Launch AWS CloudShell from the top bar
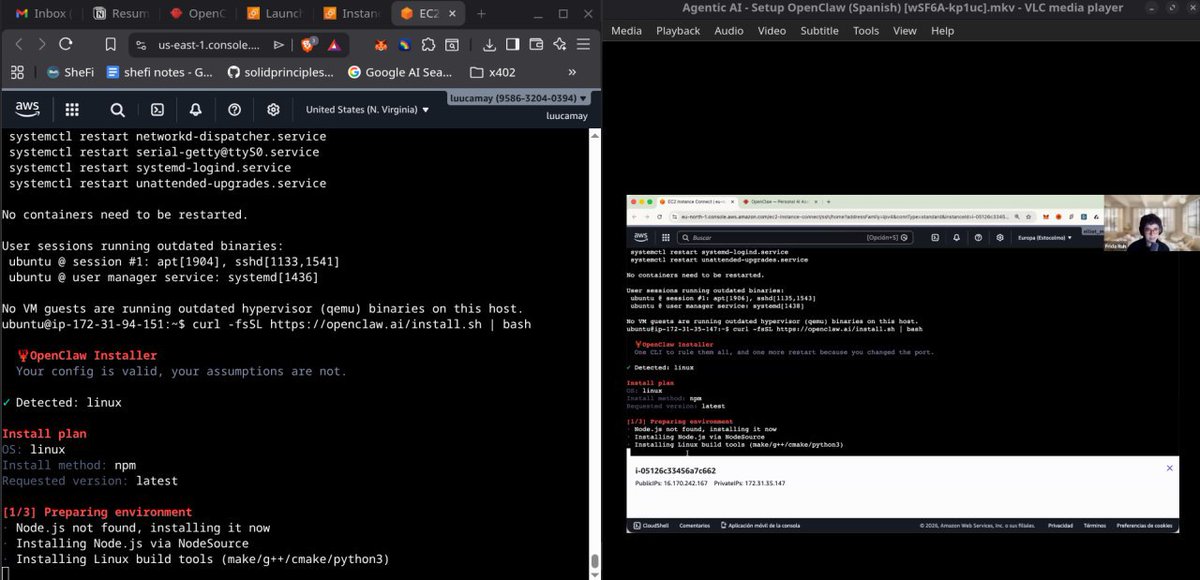Screen dimensions: 1200x580 pyautogui.click(x=157, y=110)
